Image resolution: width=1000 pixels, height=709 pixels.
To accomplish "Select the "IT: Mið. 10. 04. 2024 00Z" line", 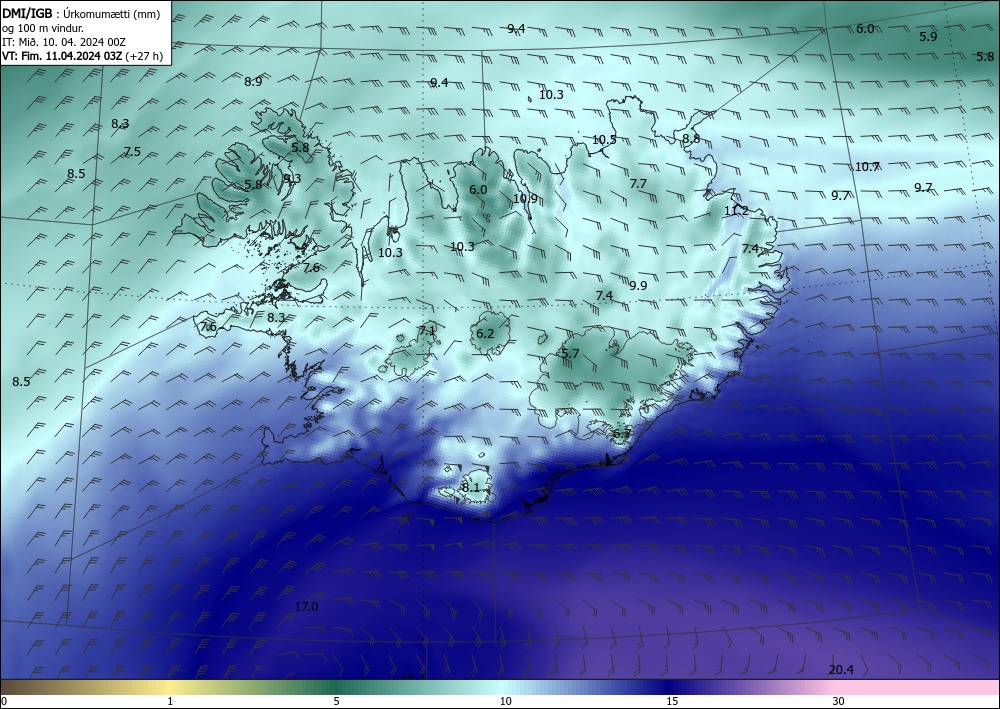I will click(64, 42).
